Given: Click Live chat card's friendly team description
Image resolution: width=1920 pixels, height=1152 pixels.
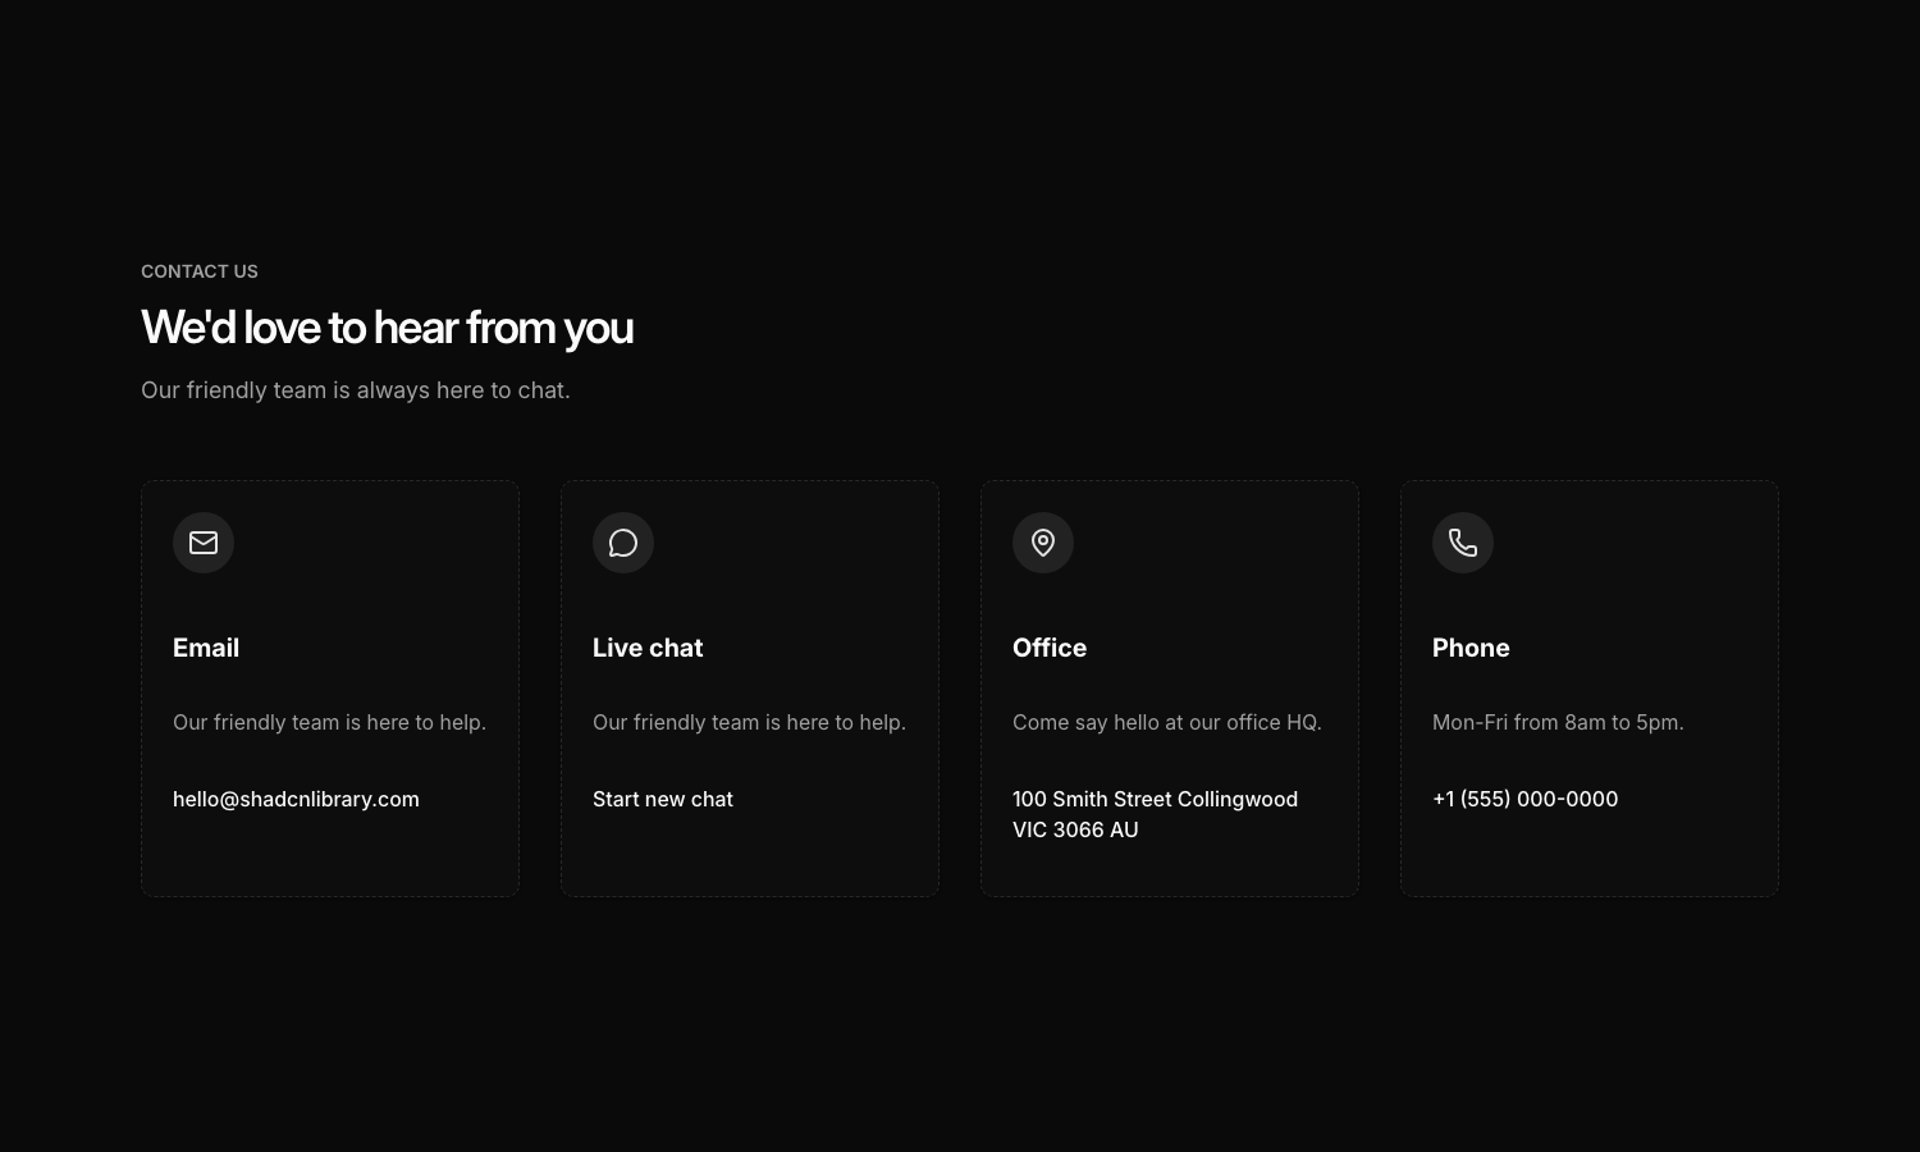Looking at the screenshot, I should (749, 722).
